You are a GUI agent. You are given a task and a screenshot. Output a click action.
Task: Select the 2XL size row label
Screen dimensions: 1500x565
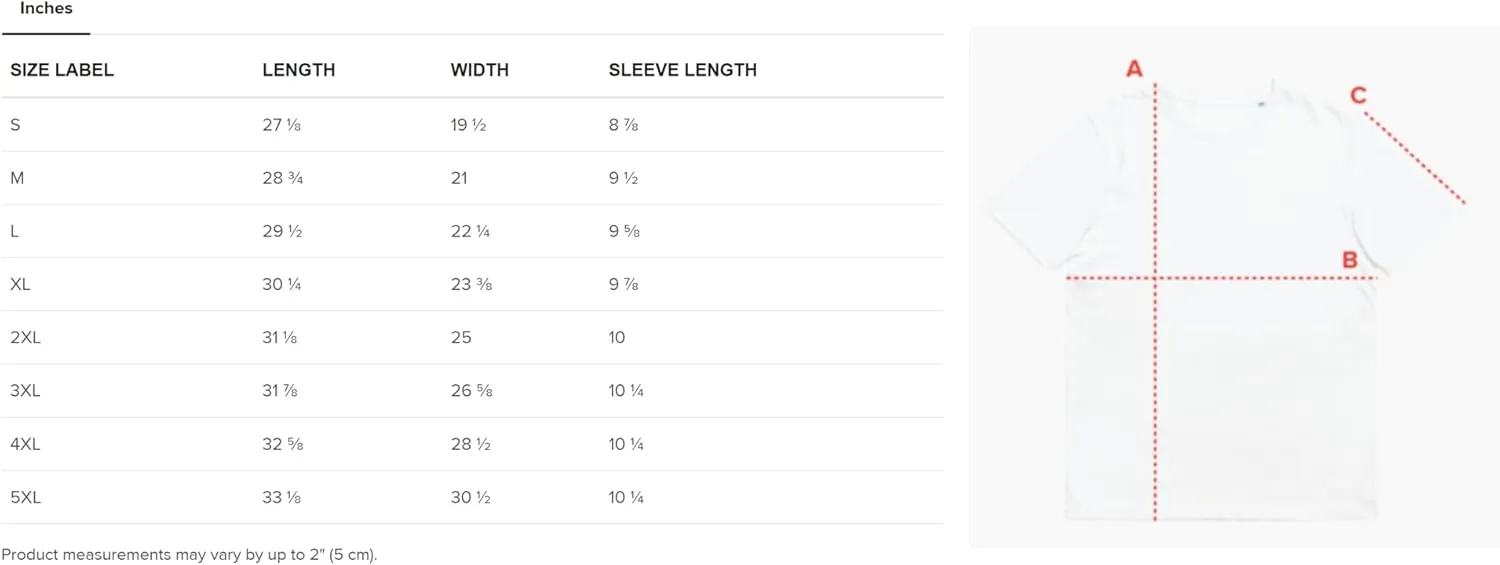tap(26, 337)
